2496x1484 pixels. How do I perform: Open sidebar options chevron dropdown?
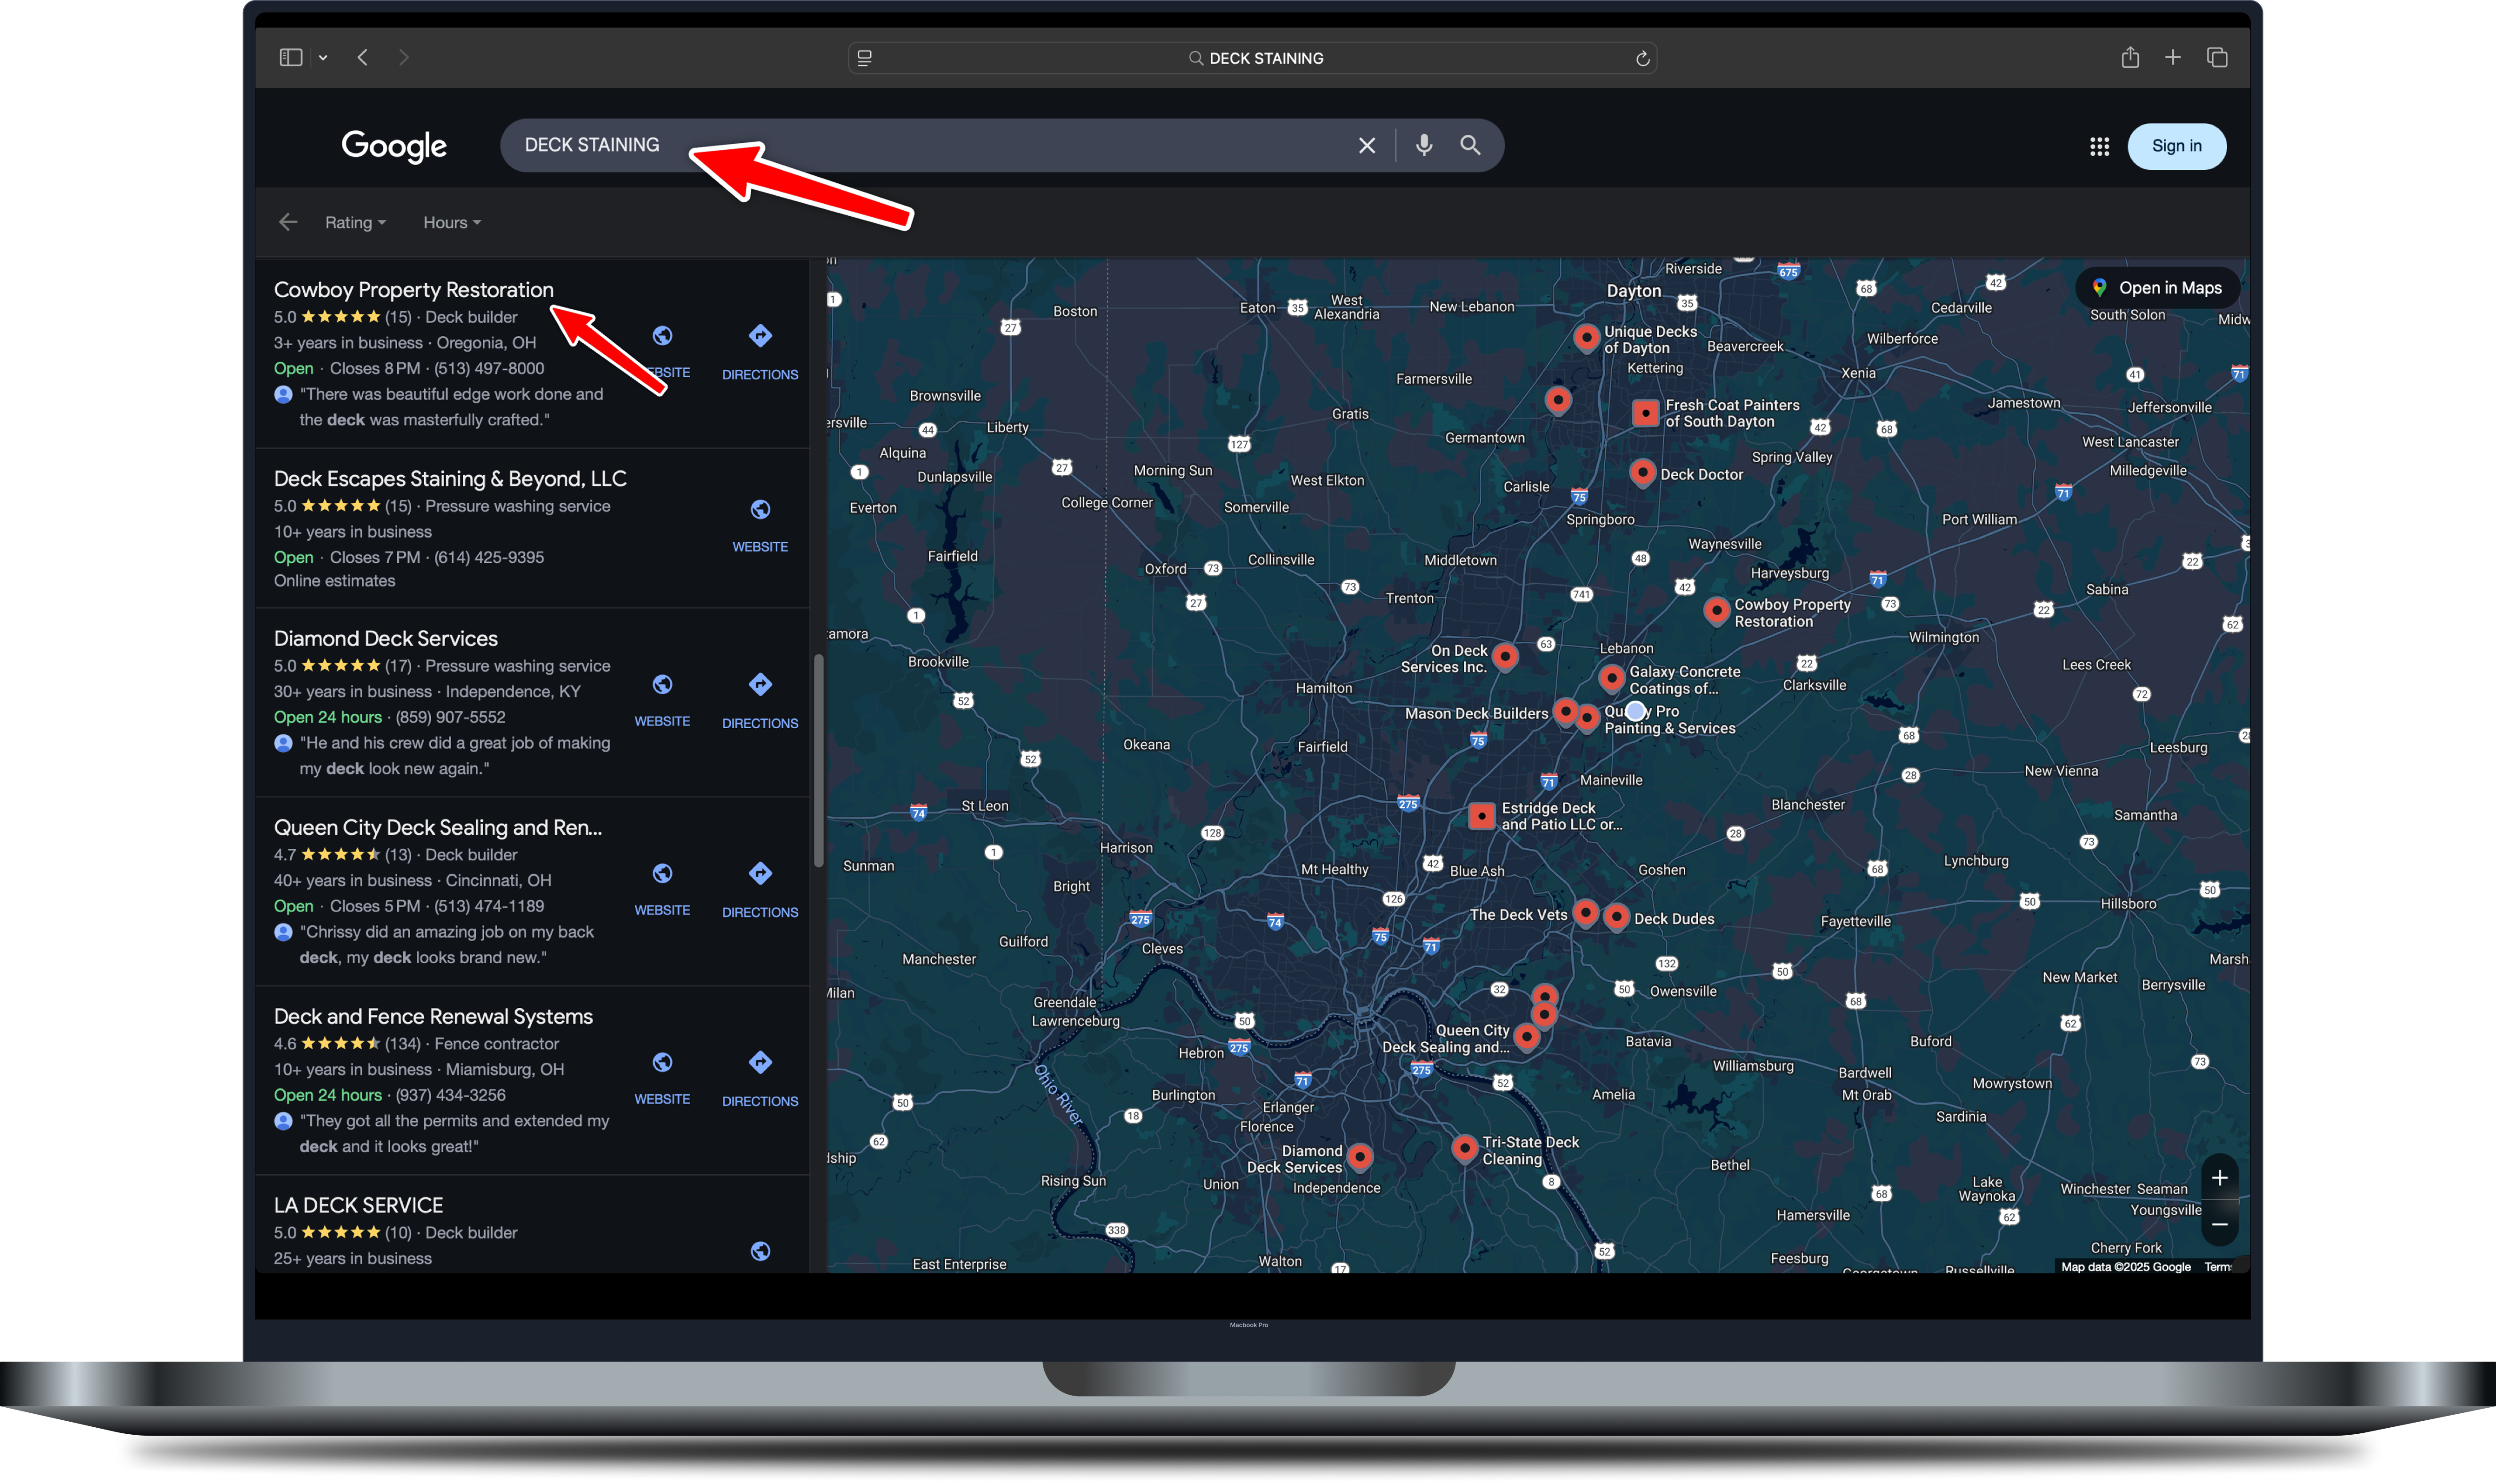323,58
